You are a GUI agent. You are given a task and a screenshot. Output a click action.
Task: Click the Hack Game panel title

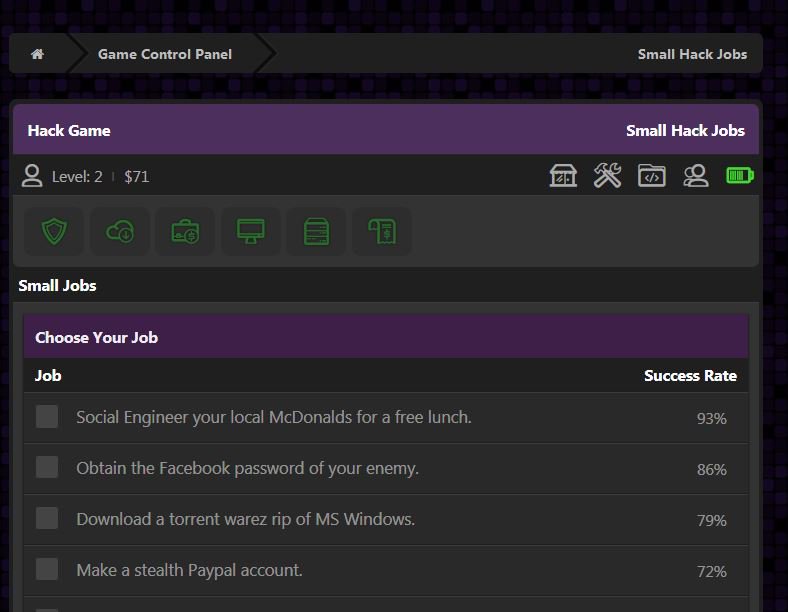pyautogui.click(x=69, y=131)
